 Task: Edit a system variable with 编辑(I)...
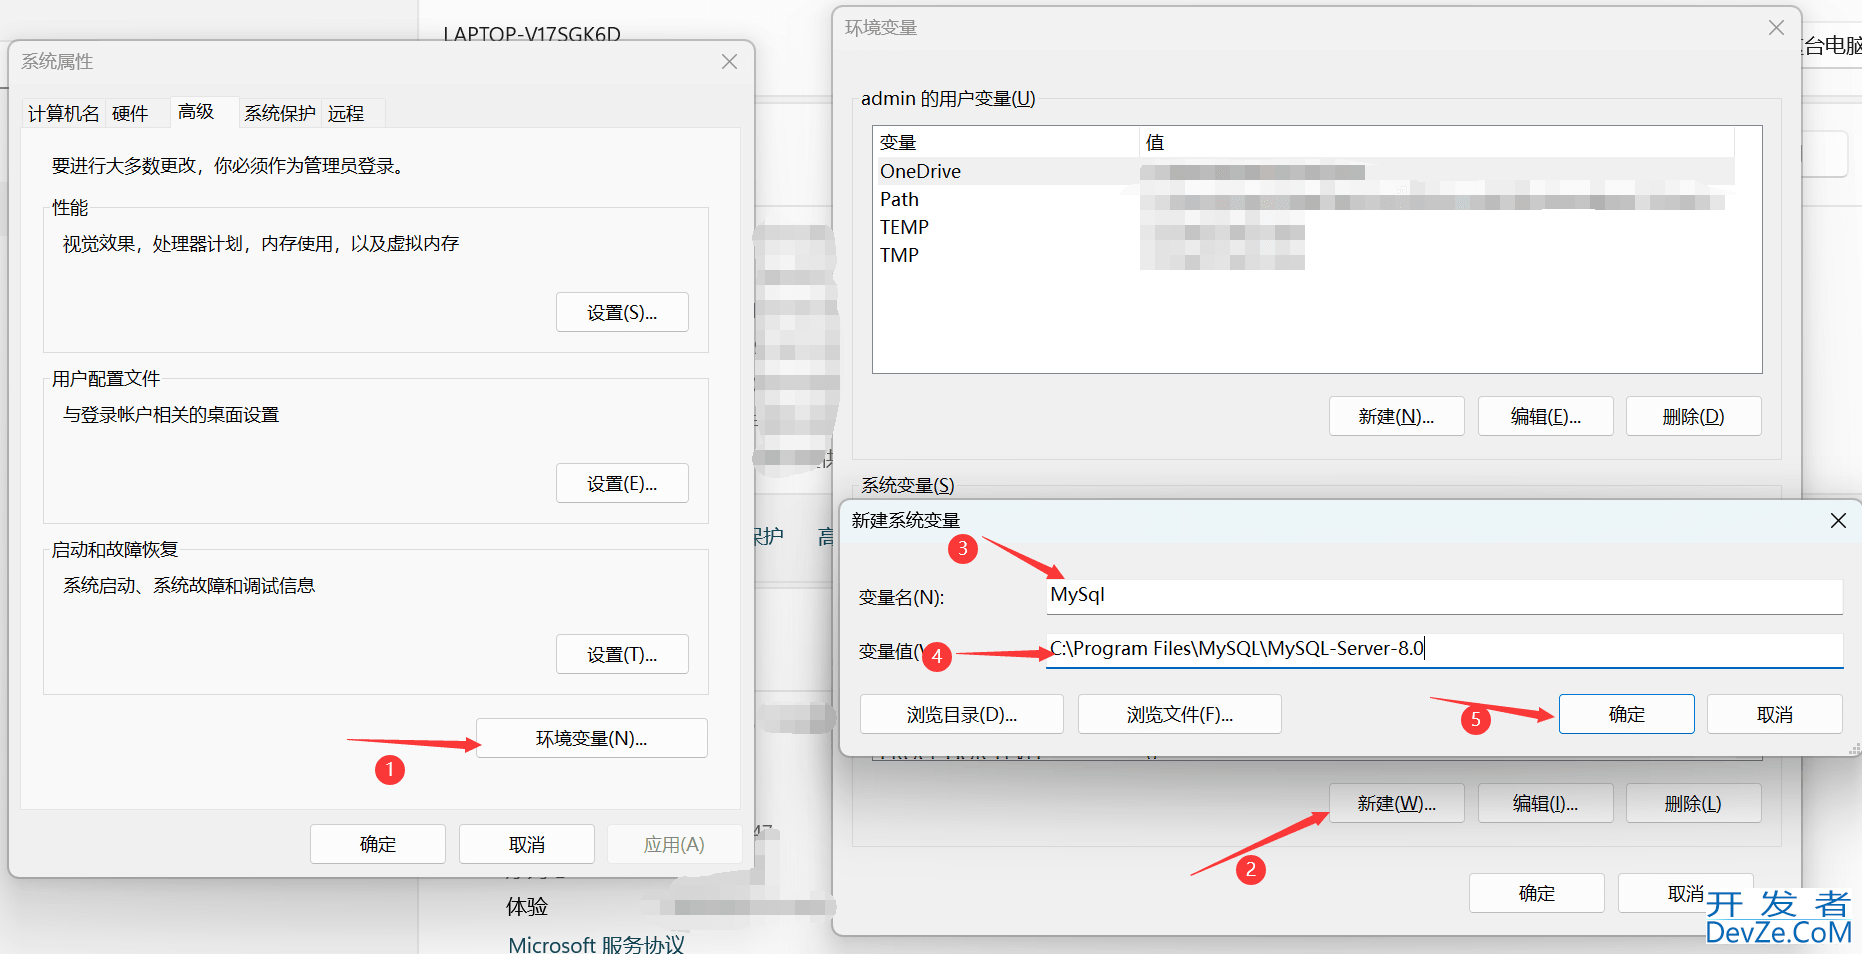click(x=1546, y=803)
